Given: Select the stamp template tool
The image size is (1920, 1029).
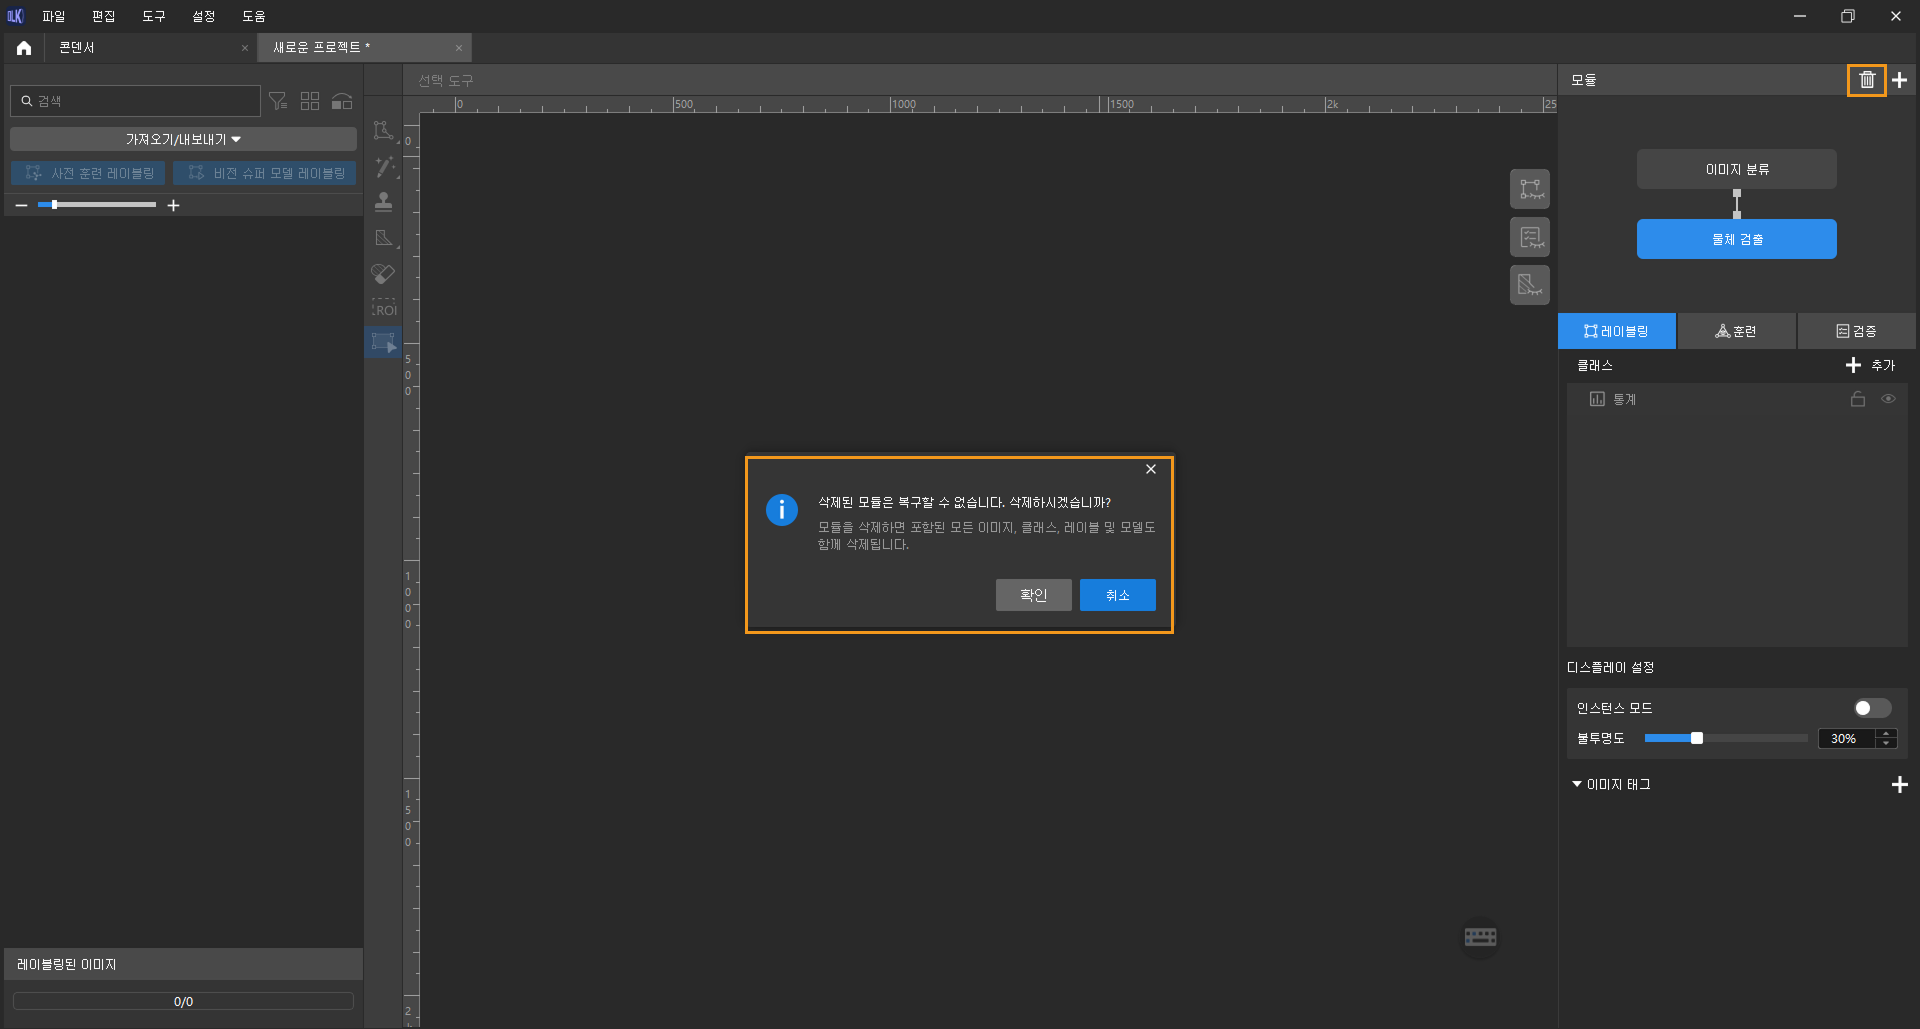Looking at the screenshot, I should pos(383,202).
